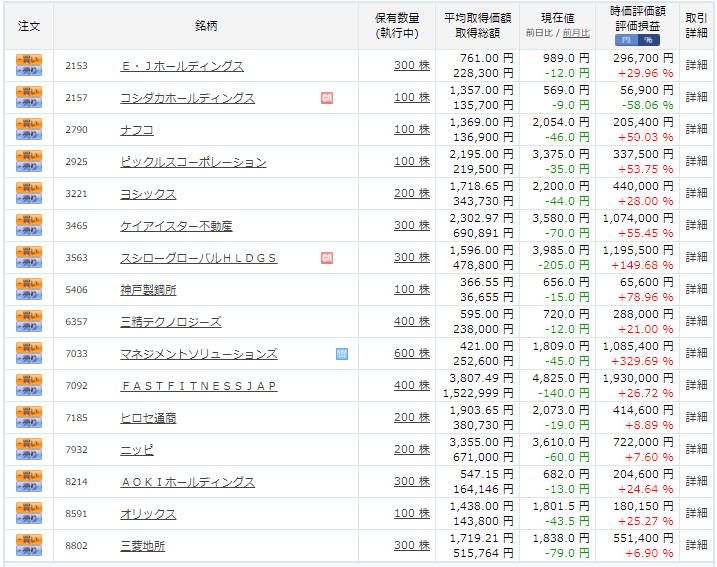
Task: Switch 評価損益 display to %
Action: [648, 40]
